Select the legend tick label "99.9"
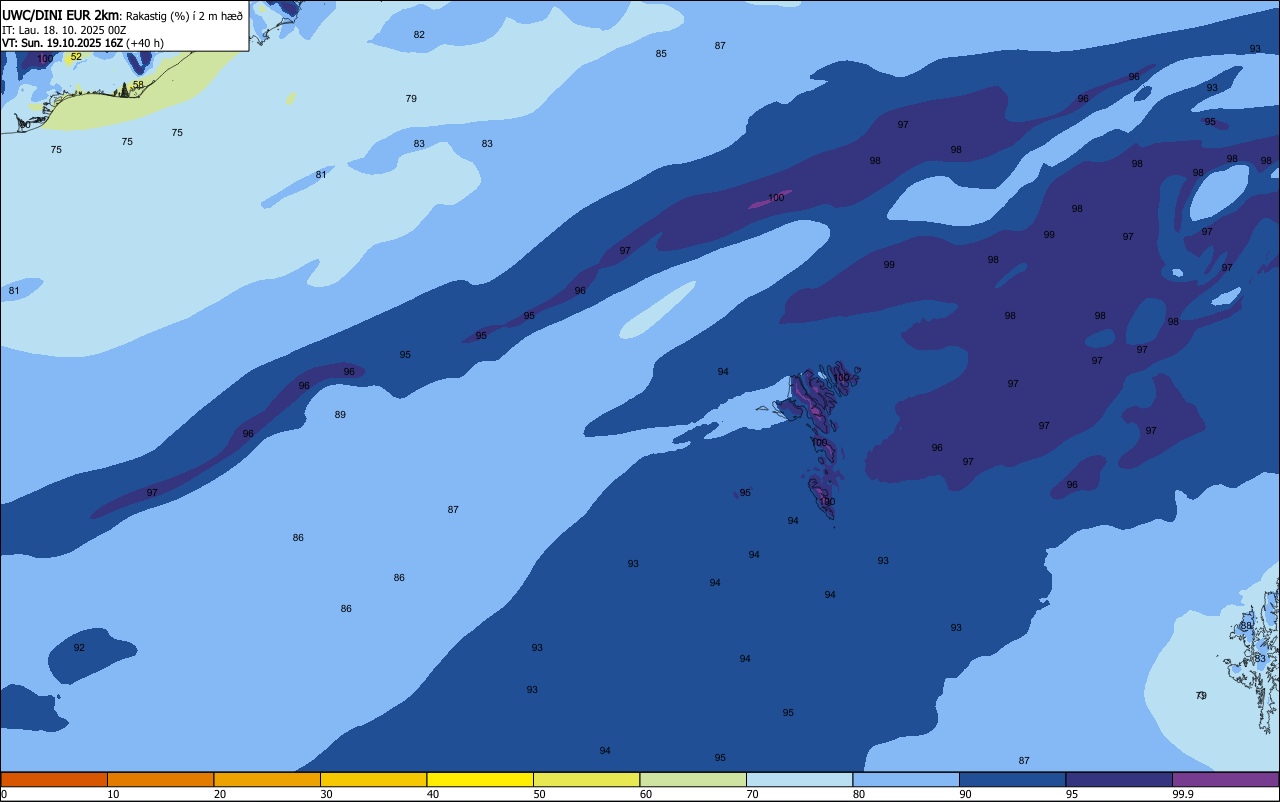The image size is (1280, 802). pos(1183,794)
